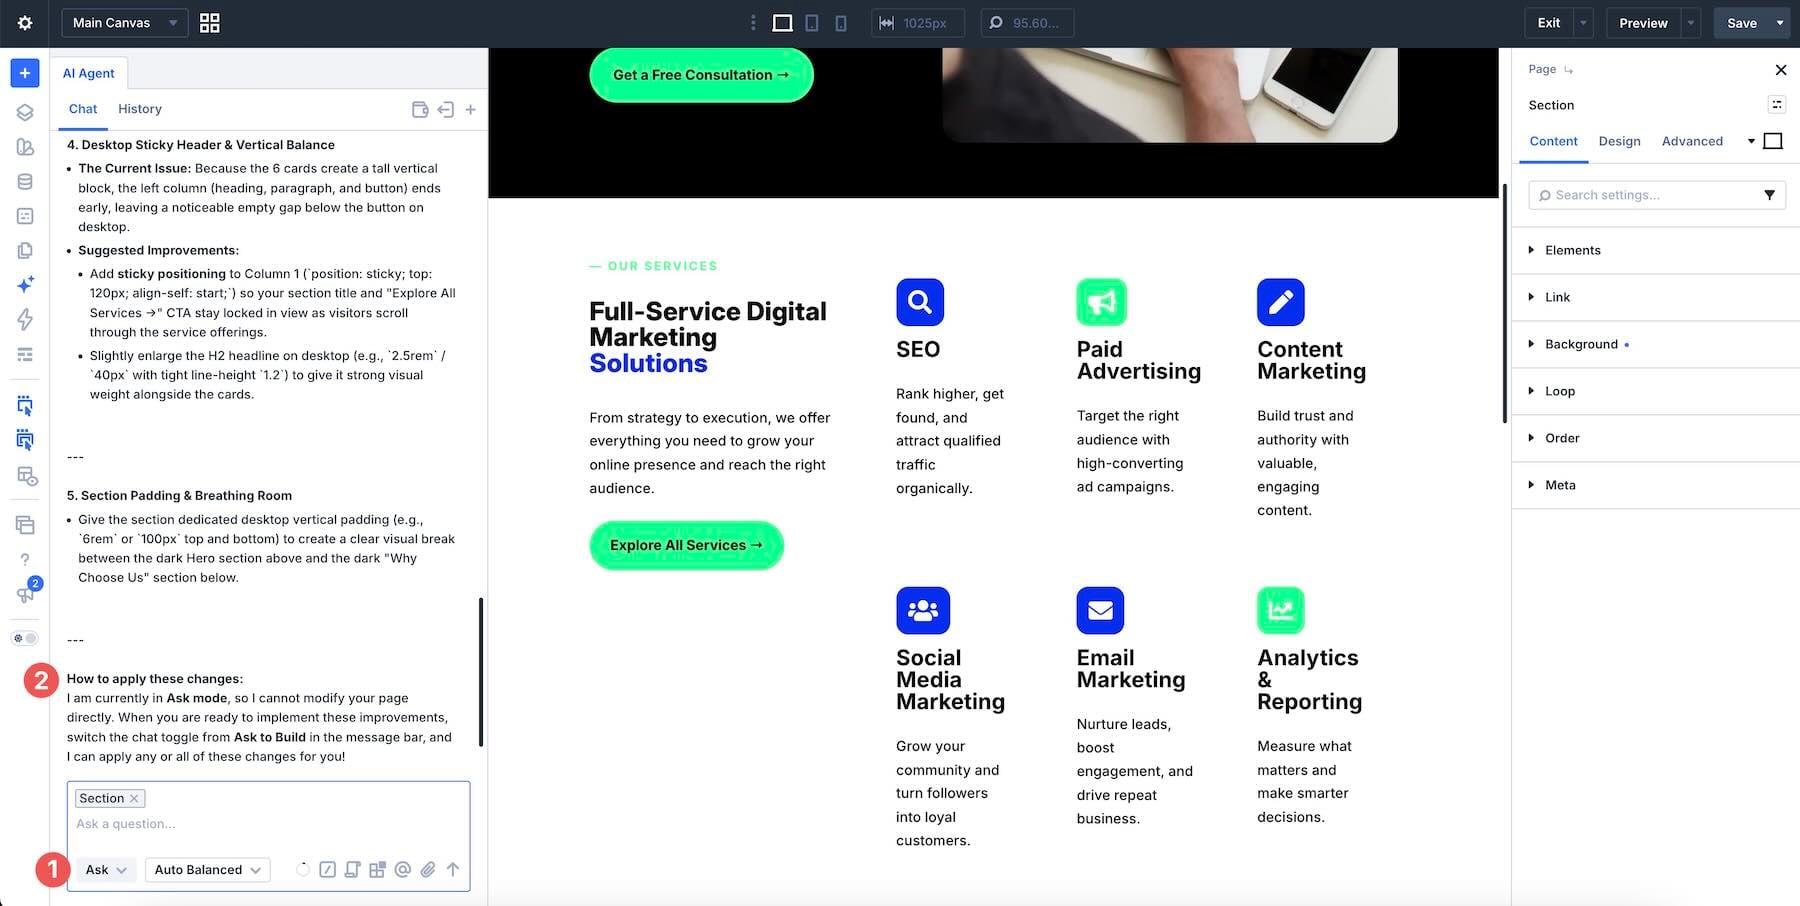Toggle the dark mode switch in sidebar

[x=25, y=638]
